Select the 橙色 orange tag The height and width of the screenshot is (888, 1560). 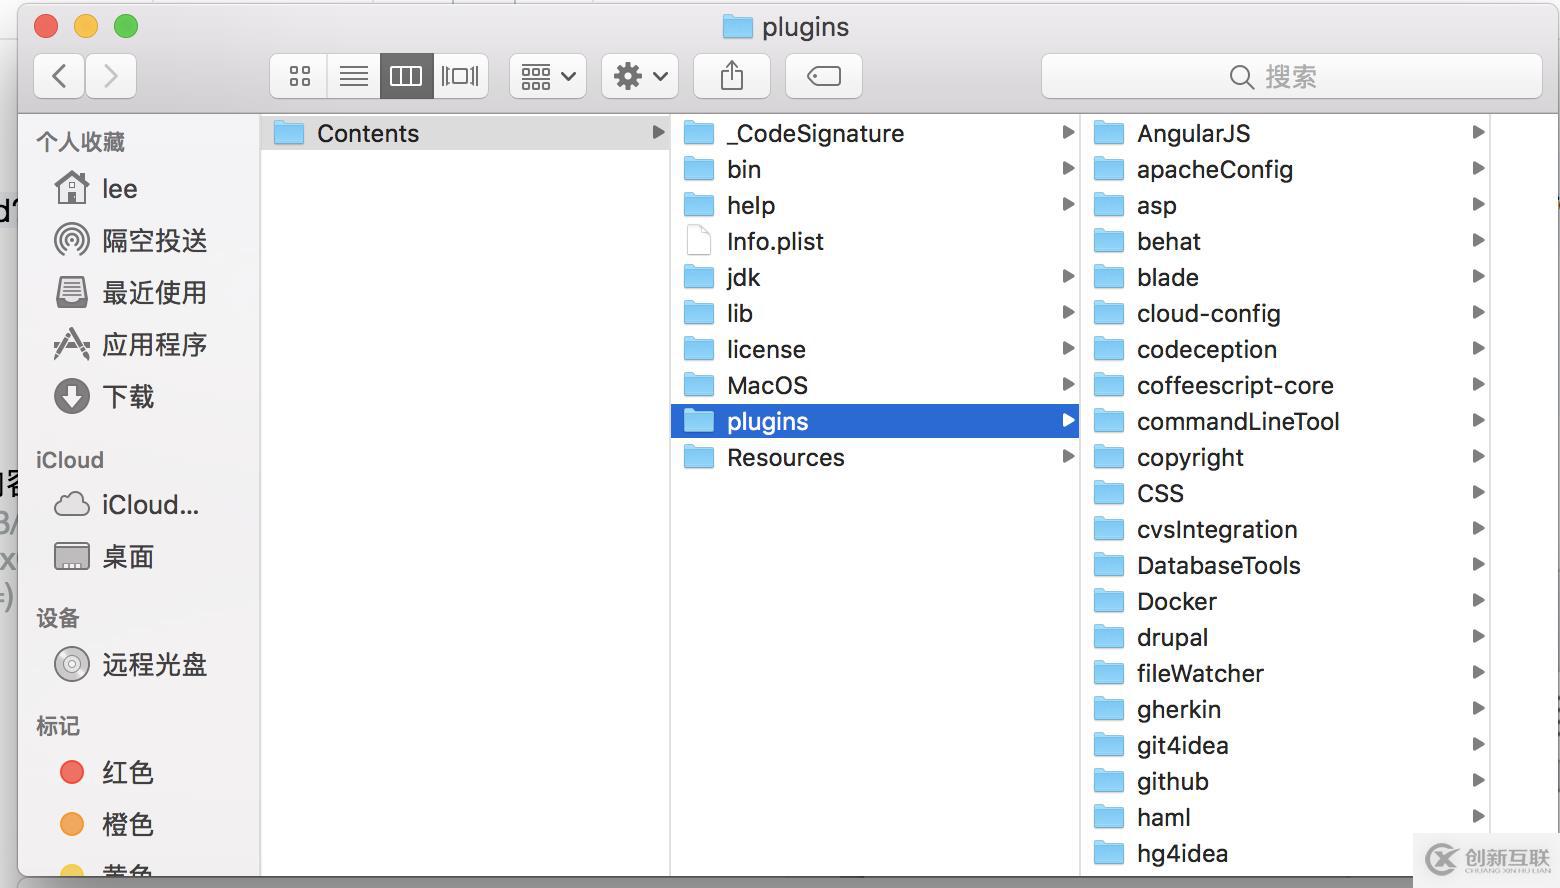click(138, 824)
